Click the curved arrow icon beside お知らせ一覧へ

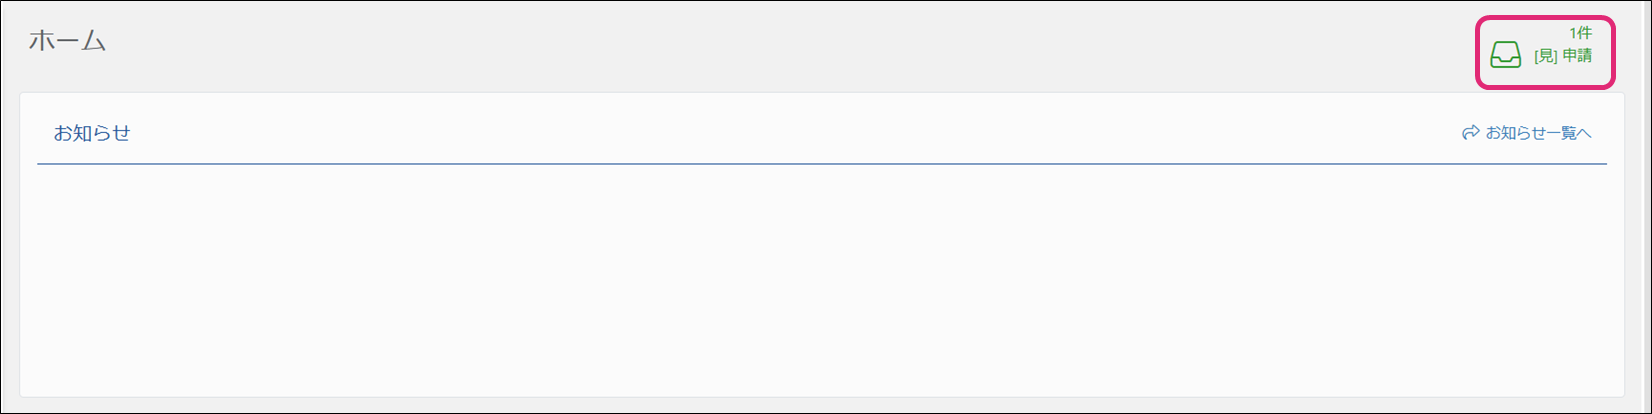pos(1470,133)
